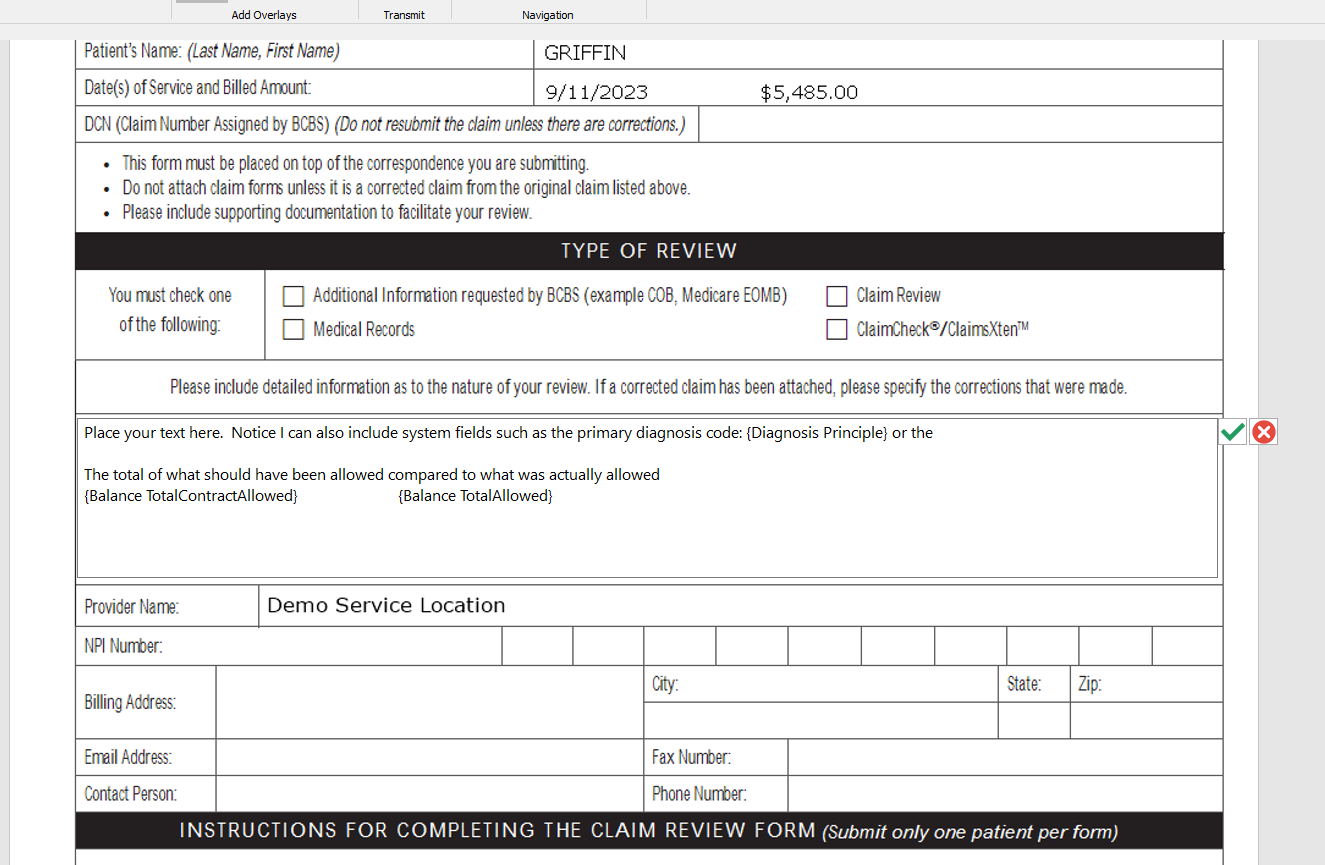Click the first NPI Number digit box
Viewport: 1325px width, 865px height.
pyautogui.click(x=537, y=646)
